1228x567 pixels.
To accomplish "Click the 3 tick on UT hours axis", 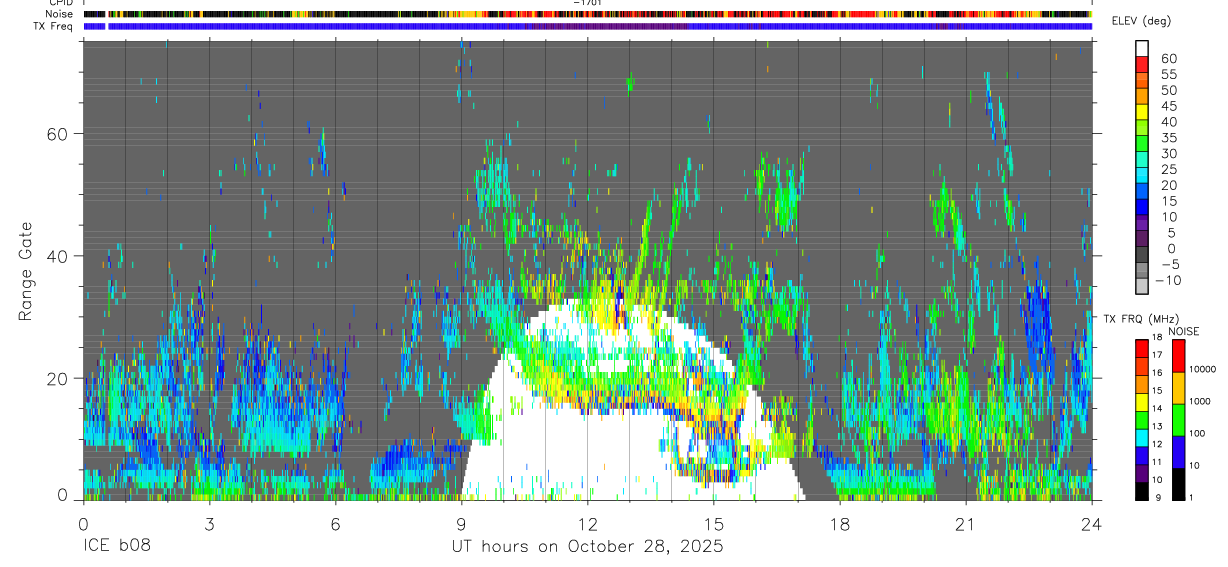I will coord(209,524).
